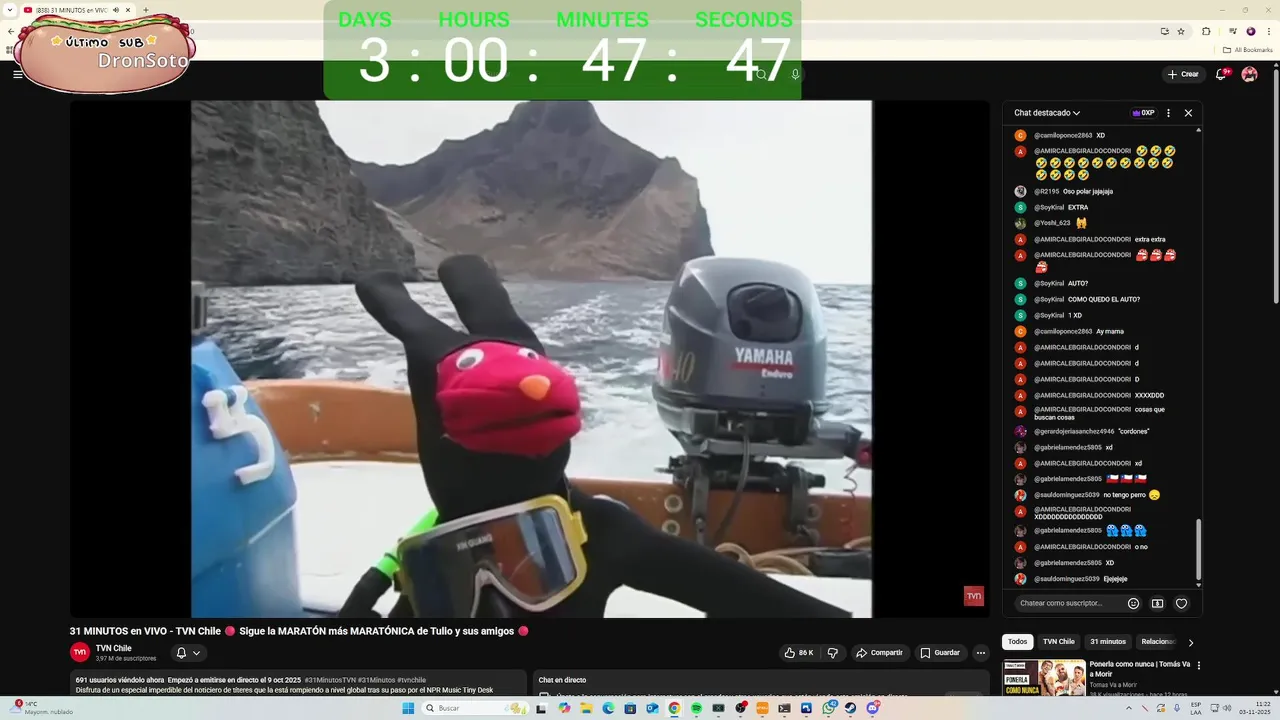Screen dimensions: 1280x720
Task: Open the TVN Chile channel name link
Action: pyautogui.click(x=114, y=648)
